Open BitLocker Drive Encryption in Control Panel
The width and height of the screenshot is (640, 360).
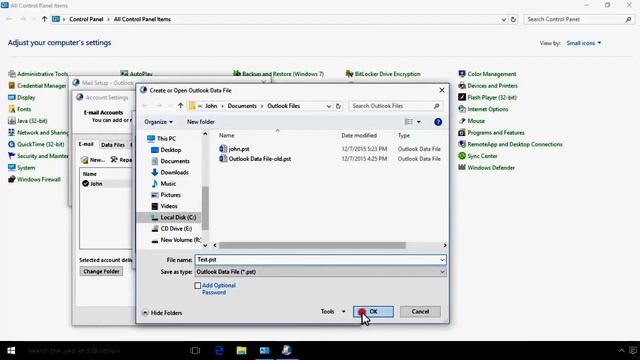click(383, 74)
